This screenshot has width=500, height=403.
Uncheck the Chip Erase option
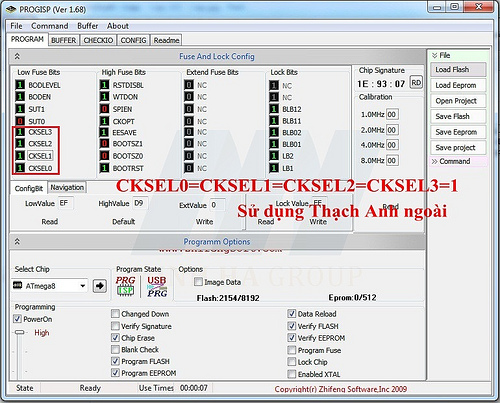tap(115, 338)
